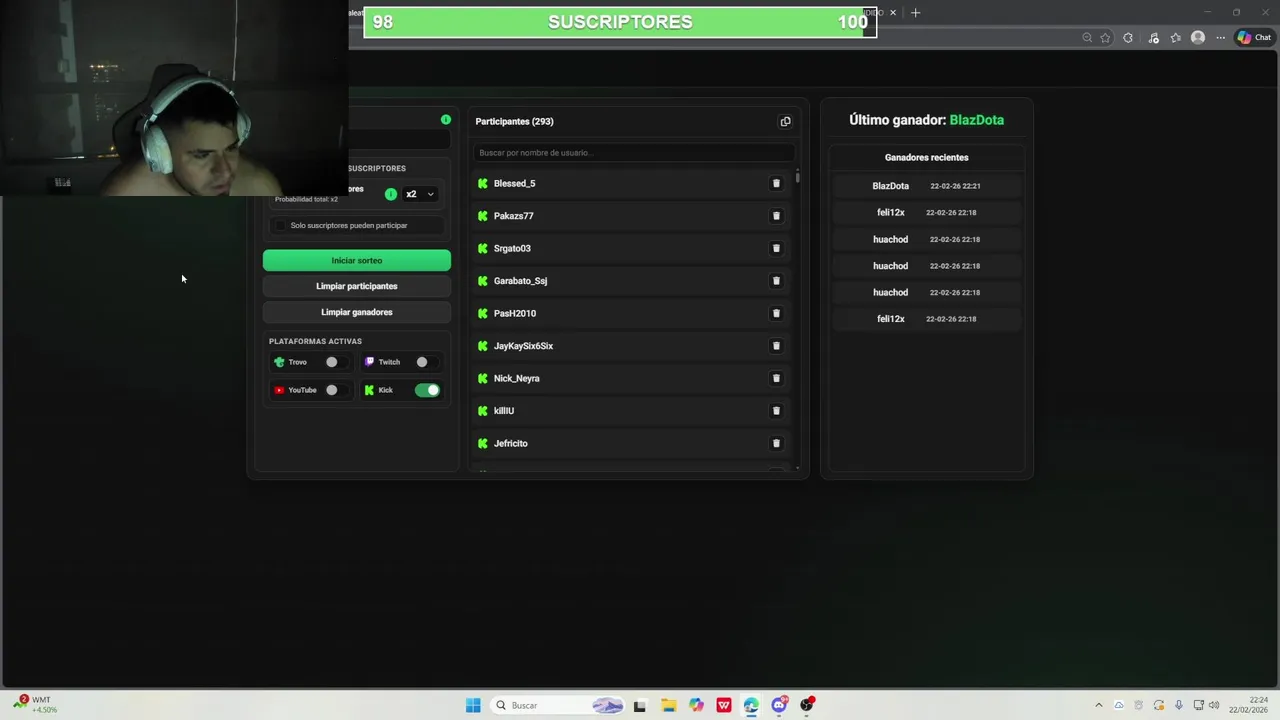Open browser profile avatar
Screen dimensions: 1280x720
coord(1198,38)
